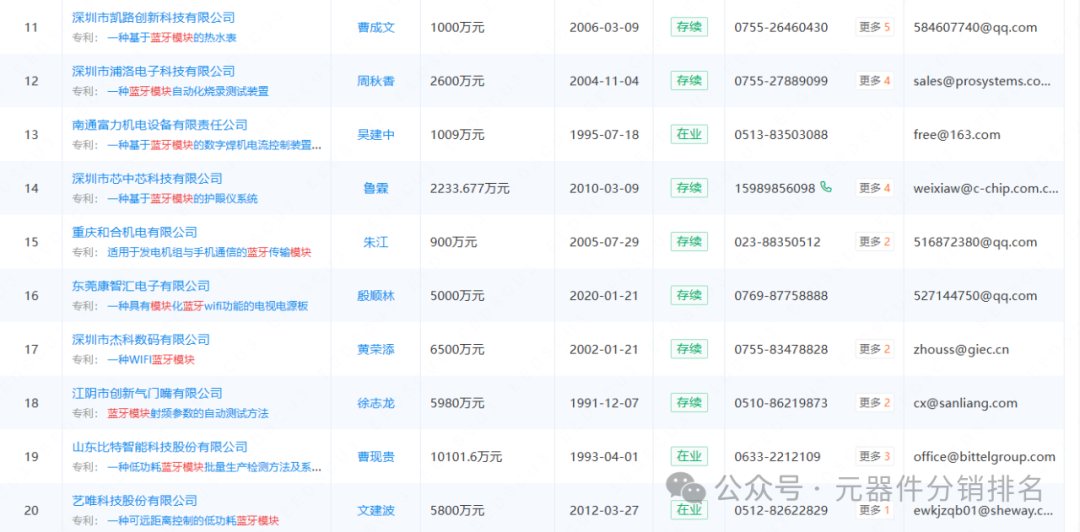Viewport: 1080px width, 532px height.
Task: Select founding date 2012-03-27
Action: point(604,511)
